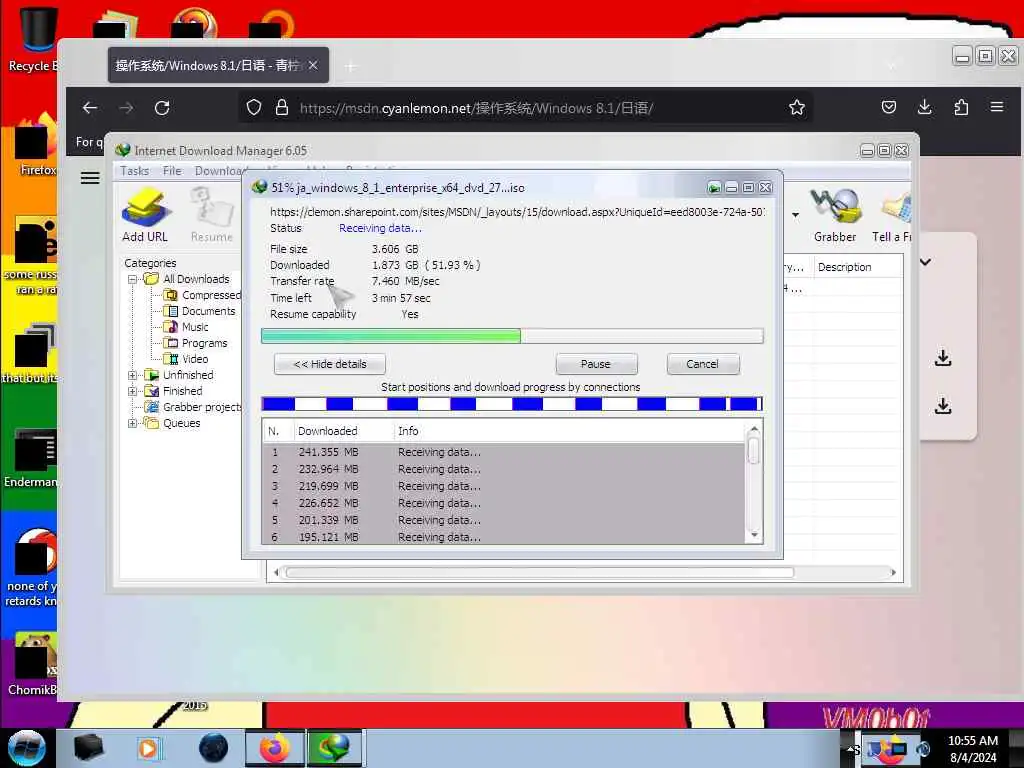
Task: Open media player taskbar icon
Action: point(148,748)
